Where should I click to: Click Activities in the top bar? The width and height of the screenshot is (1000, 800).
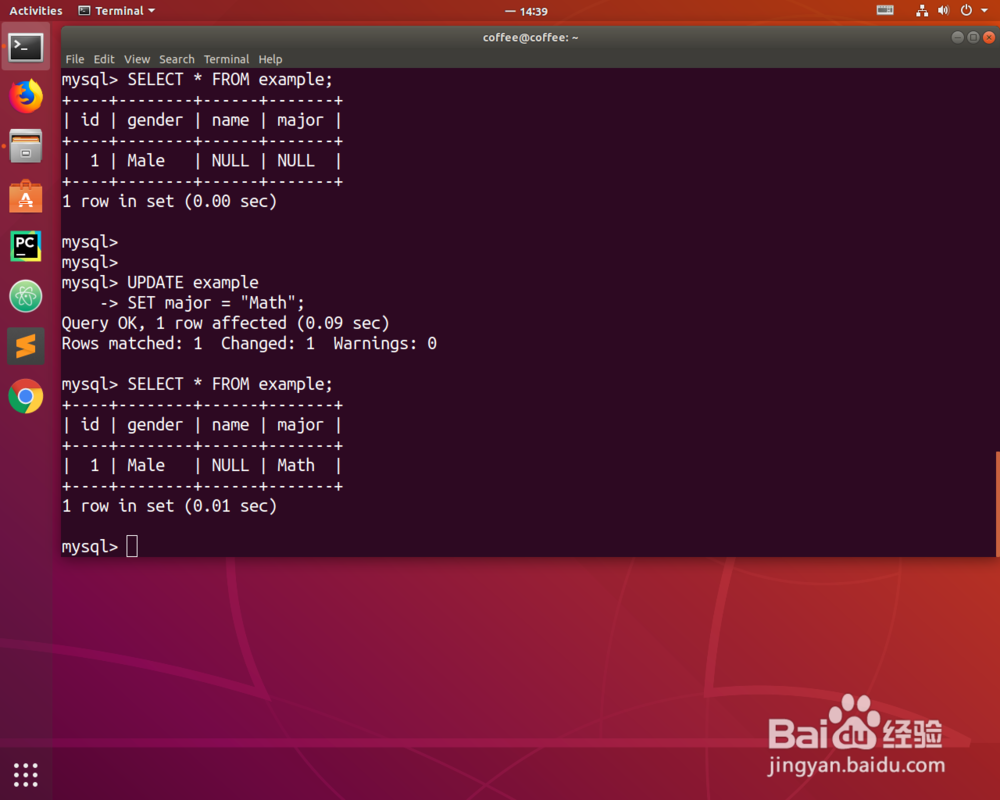pyautogui.click(x=36, y=11)
